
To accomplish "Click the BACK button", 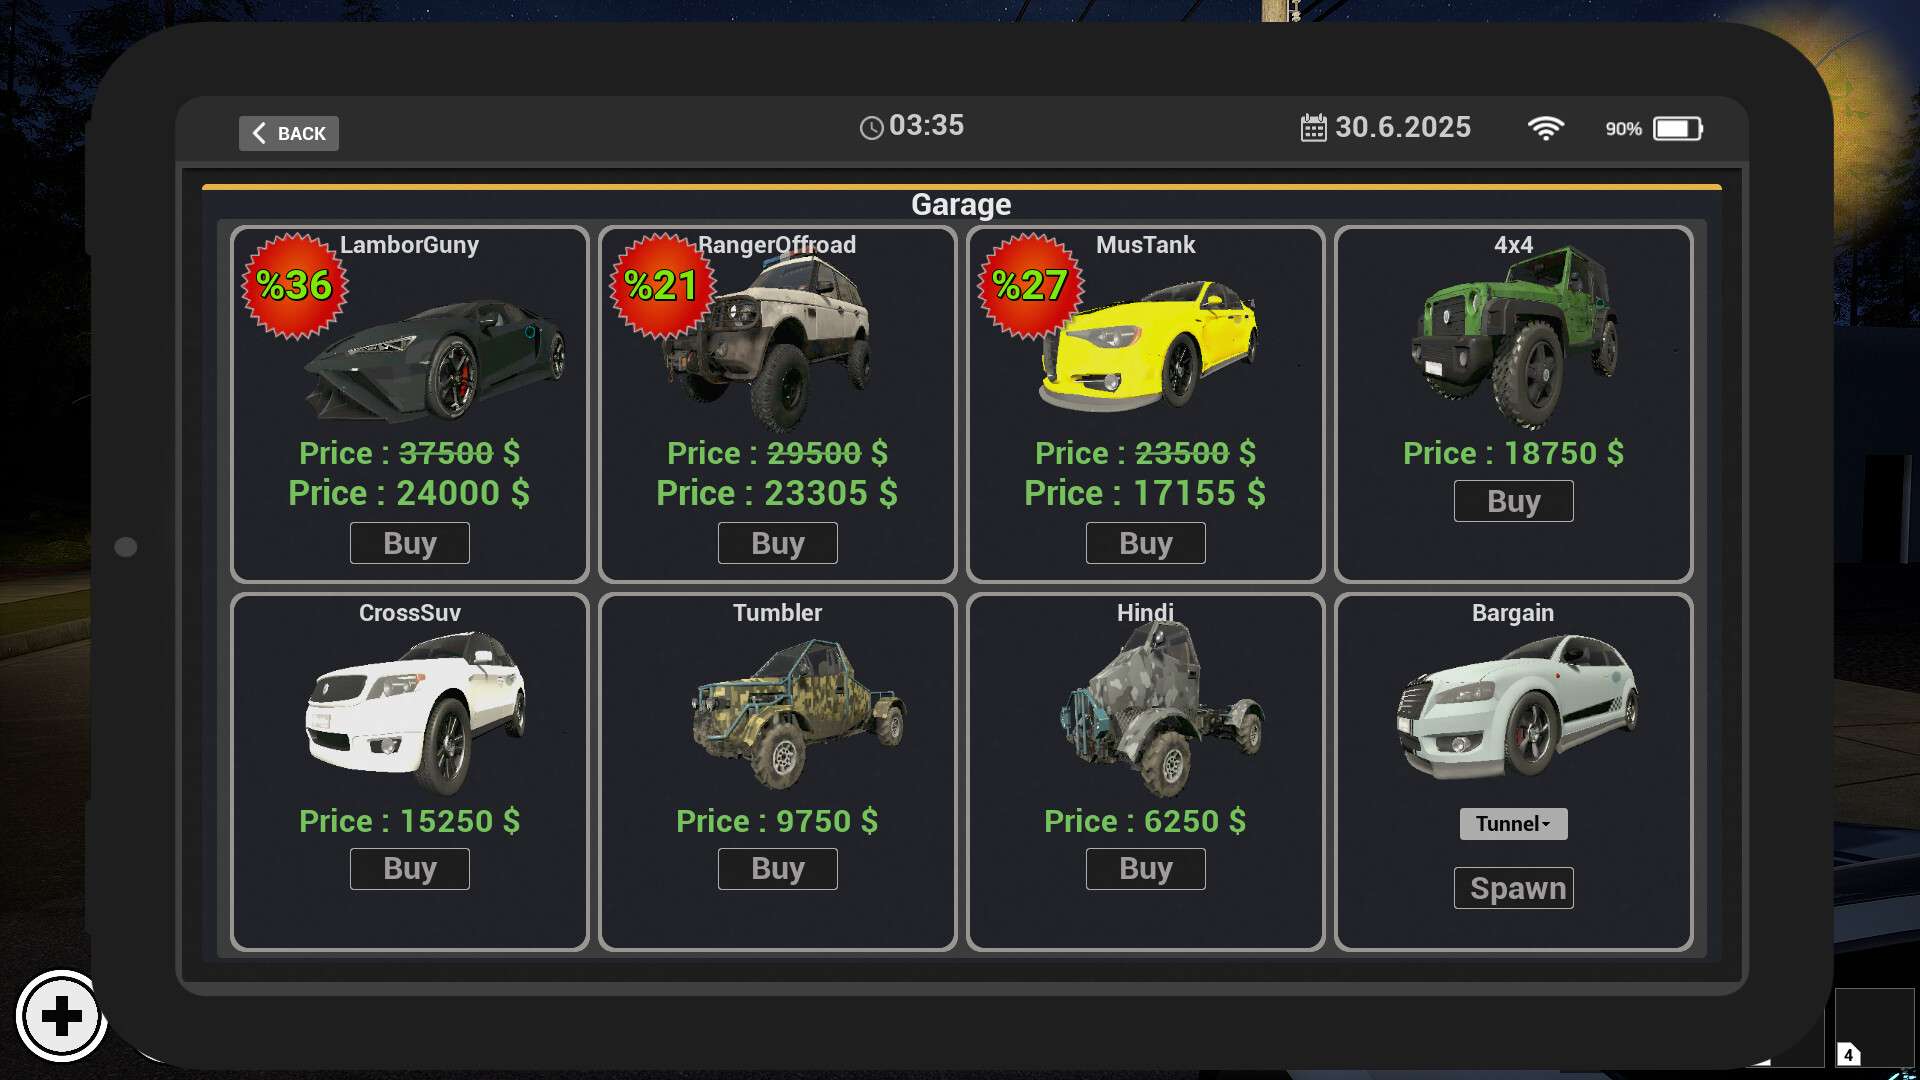I will click(x=288, y=133).
